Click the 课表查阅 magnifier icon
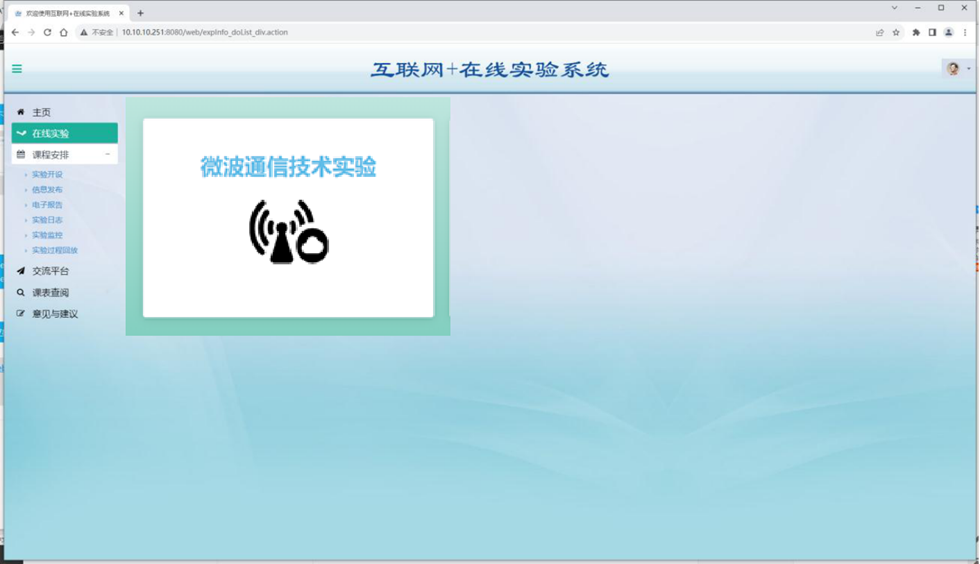Image resolution: width=980 pixels, height=564 pixels. [21, 293]
